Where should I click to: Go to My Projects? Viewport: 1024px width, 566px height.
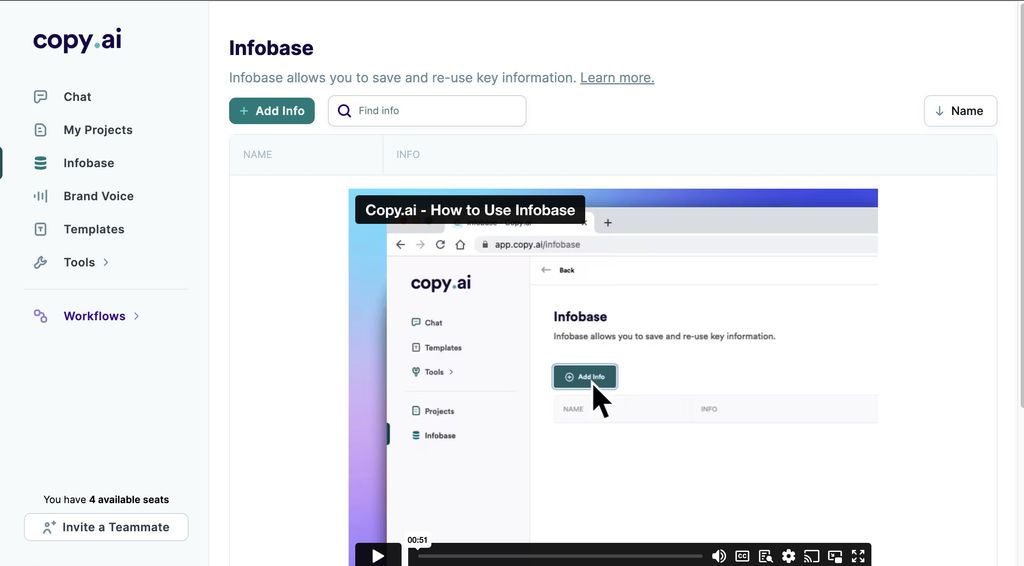(x=97, y=130)
